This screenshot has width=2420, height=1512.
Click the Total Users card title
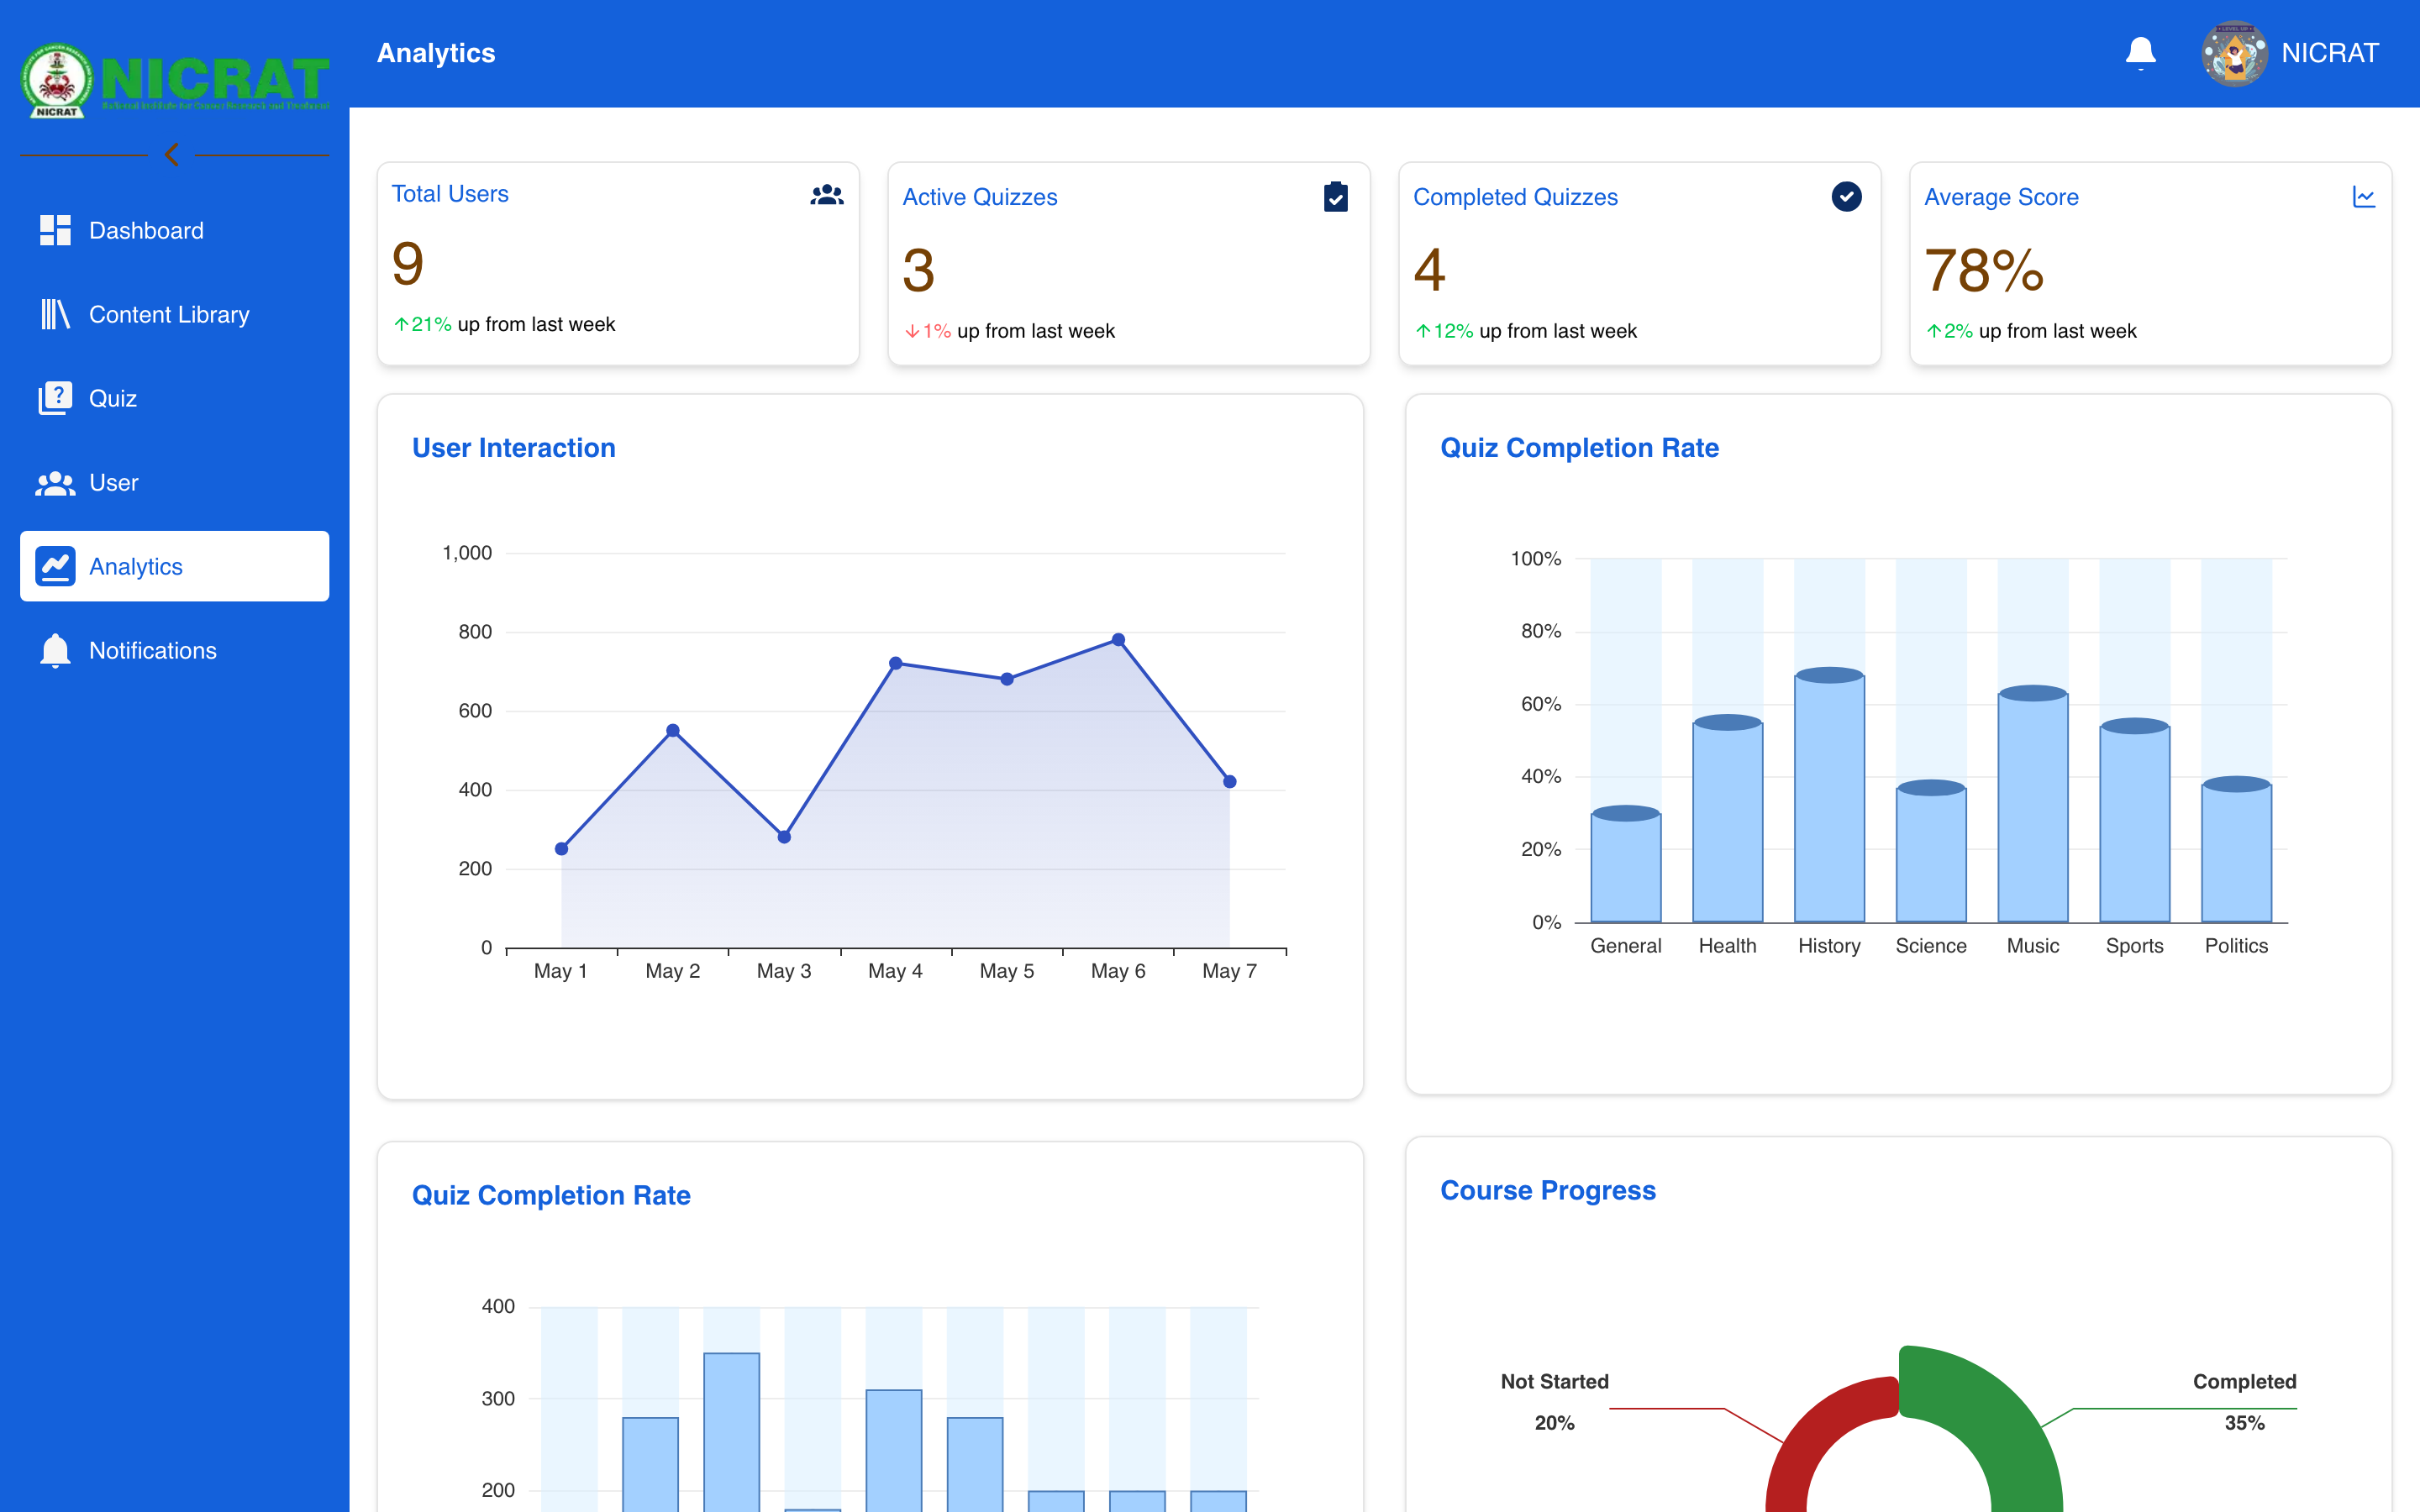click(x=450, y=194)
